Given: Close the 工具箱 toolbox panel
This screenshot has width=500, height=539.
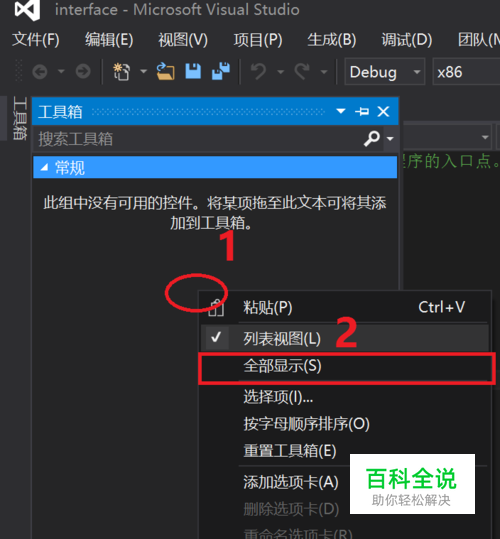Looking at the screenshot, I should pyautogui.click(x=383, y=111).
